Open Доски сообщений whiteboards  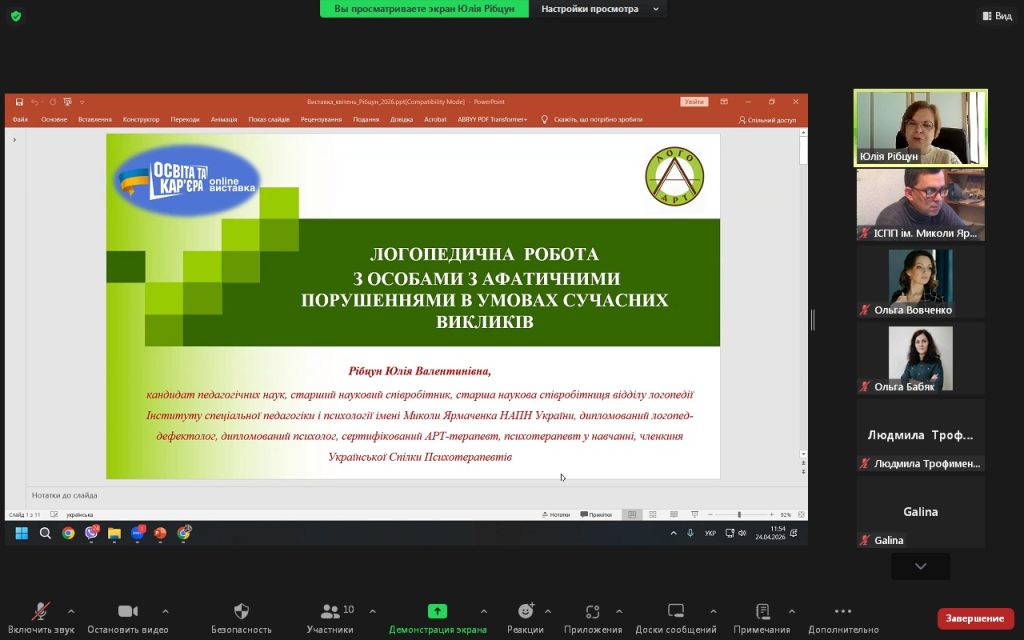tap(676, 611)
